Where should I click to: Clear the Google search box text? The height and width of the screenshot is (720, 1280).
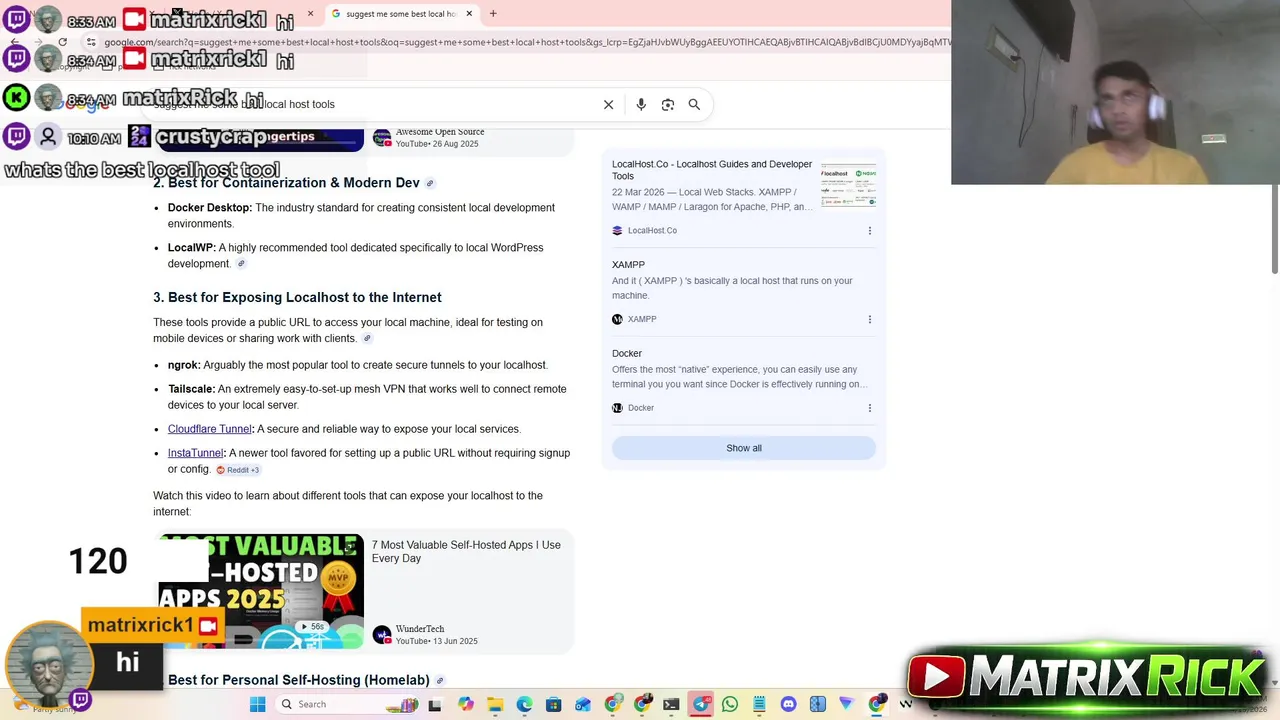(x=608, y=104)
